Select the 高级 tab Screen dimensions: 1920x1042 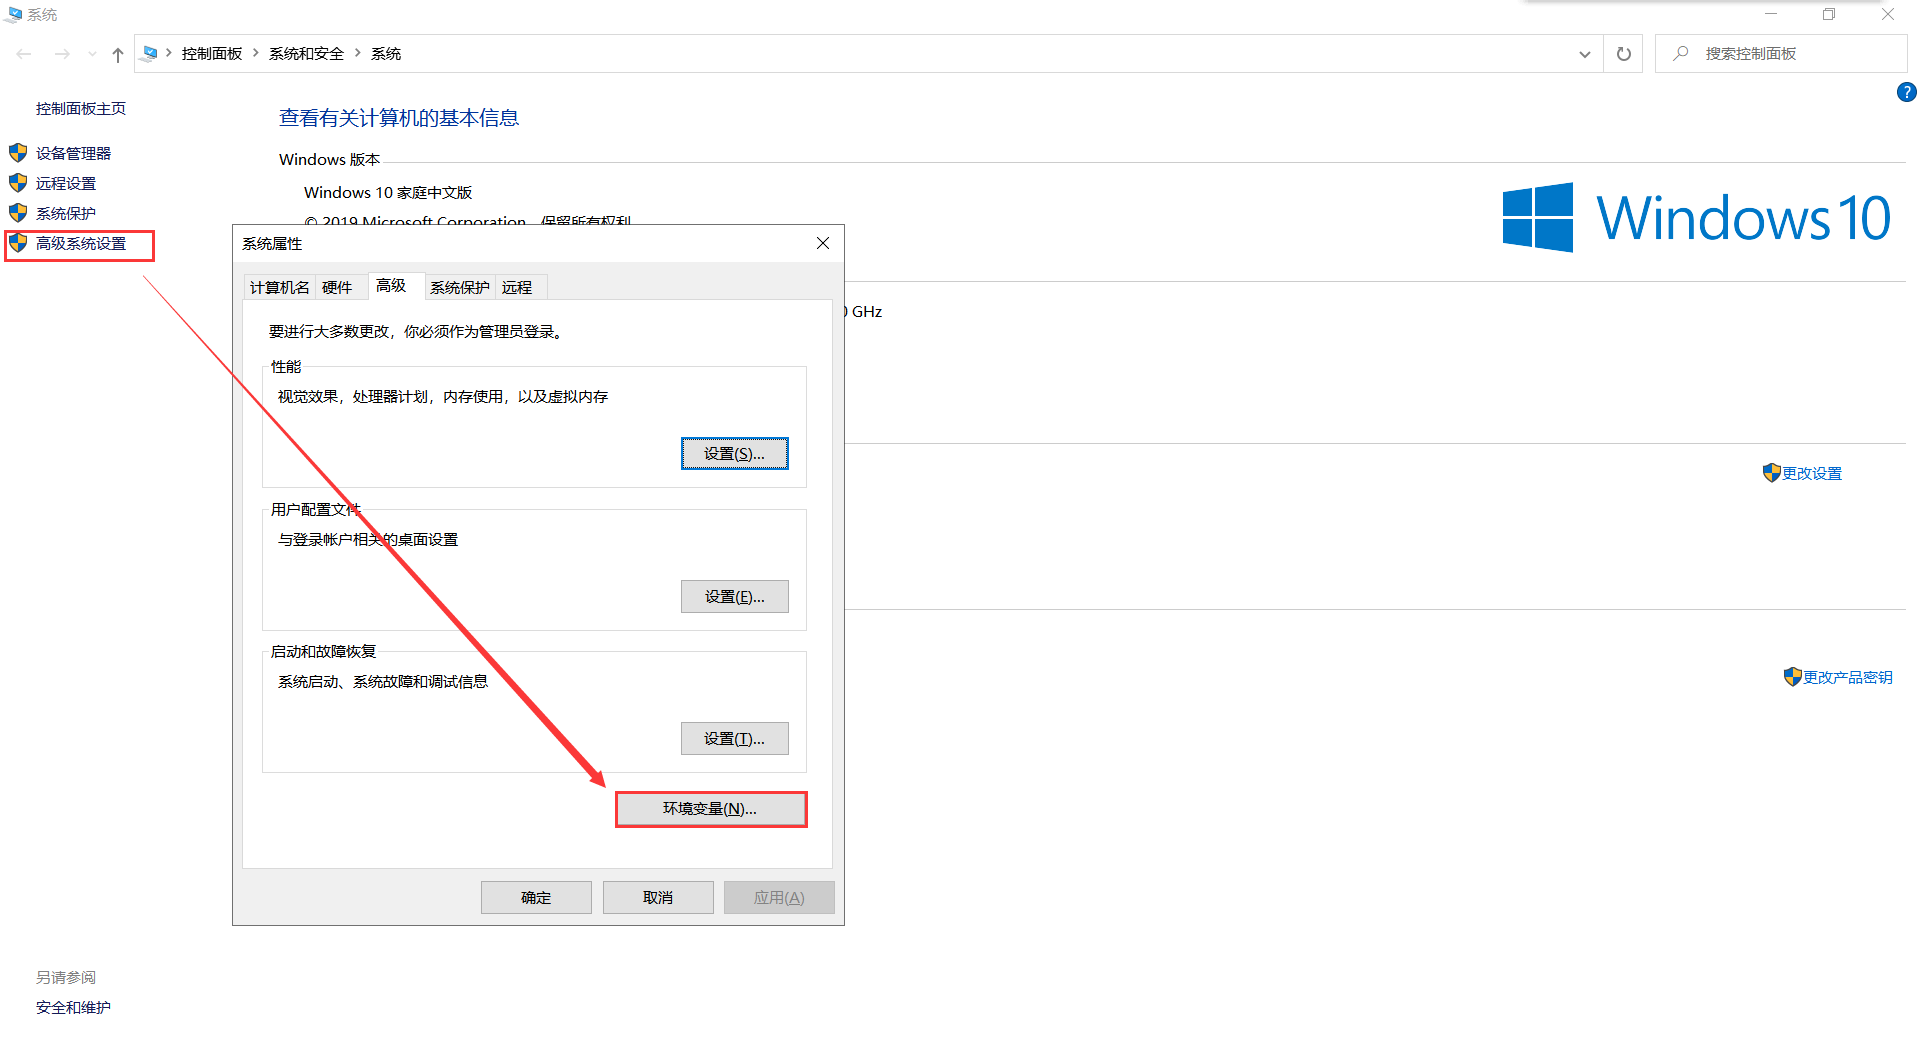pyautogui.click(x=396, y=286)
